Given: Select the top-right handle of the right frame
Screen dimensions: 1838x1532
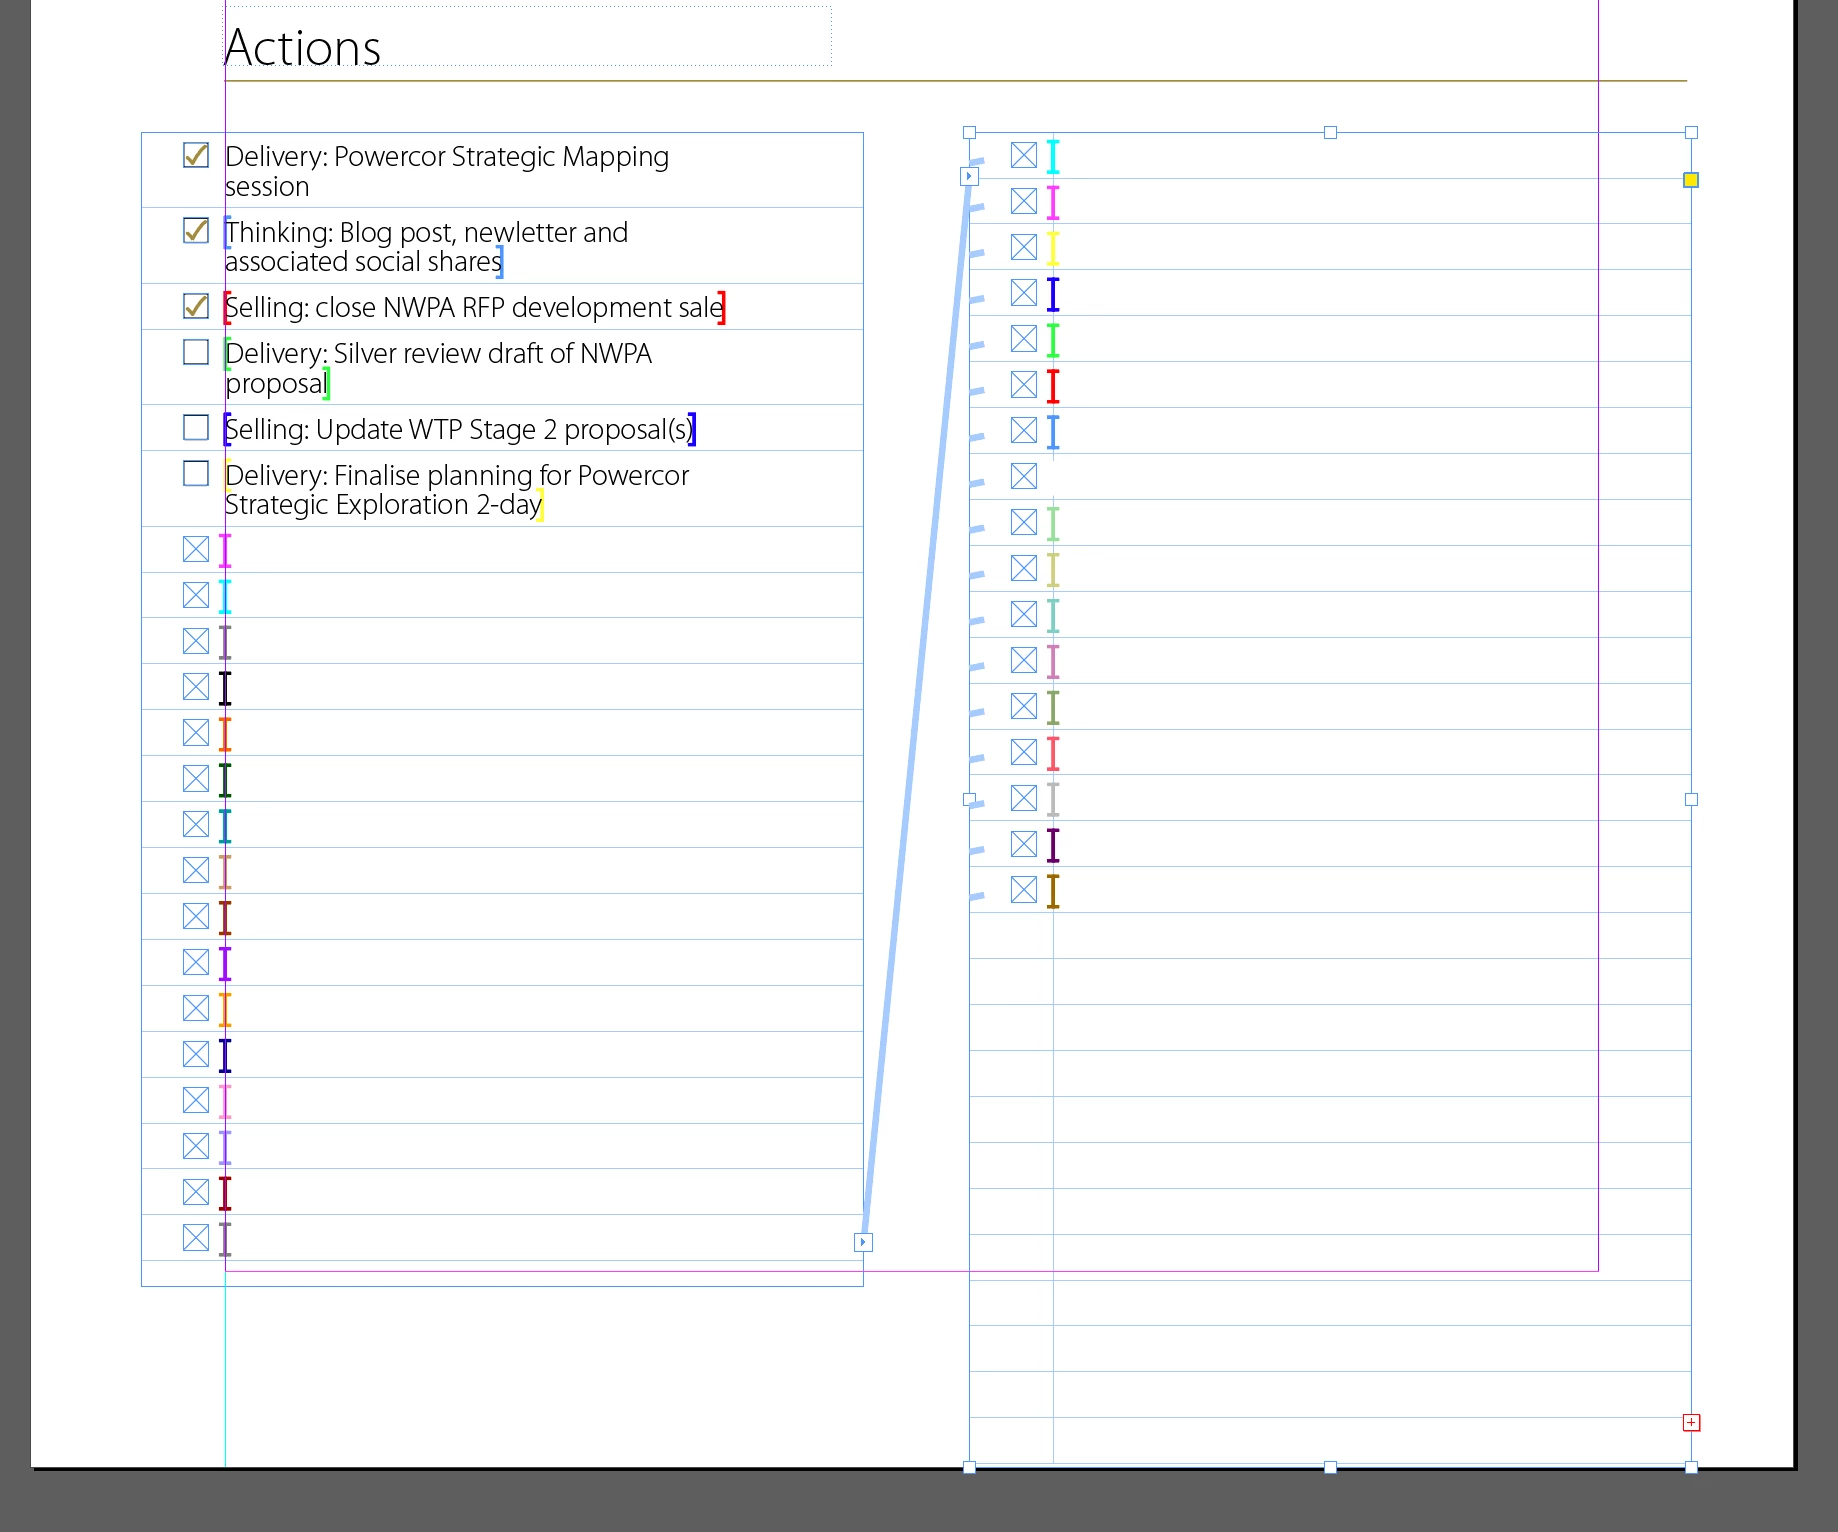Looking at the screenshot, I should point(1691,132).
